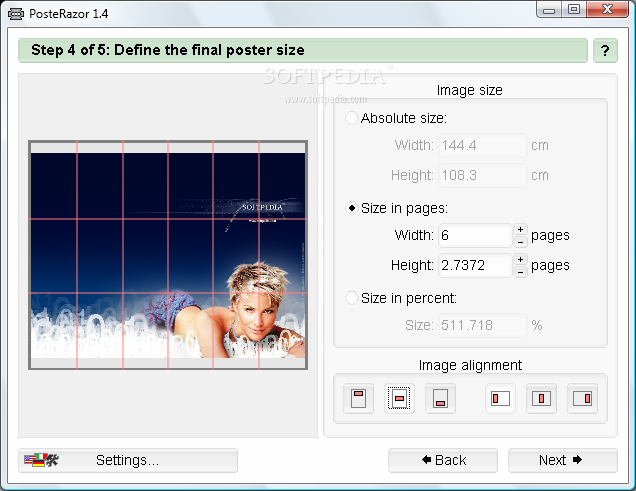The image size is (636, 491).
Task: Click the absolute Width cm field
Action: 483,145
